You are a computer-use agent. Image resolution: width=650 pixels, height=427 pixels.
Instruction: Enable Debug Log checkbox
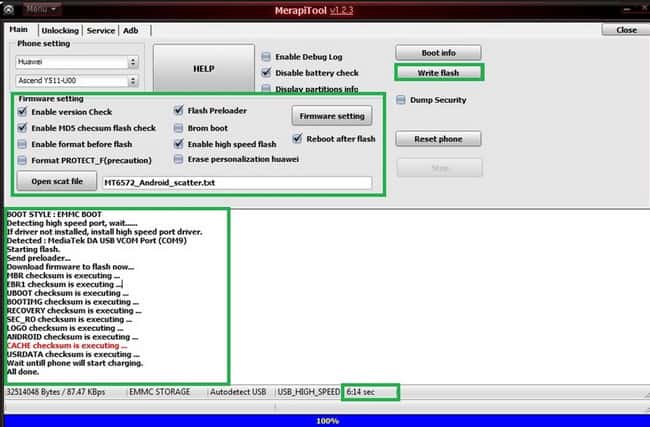pos(266,57)
